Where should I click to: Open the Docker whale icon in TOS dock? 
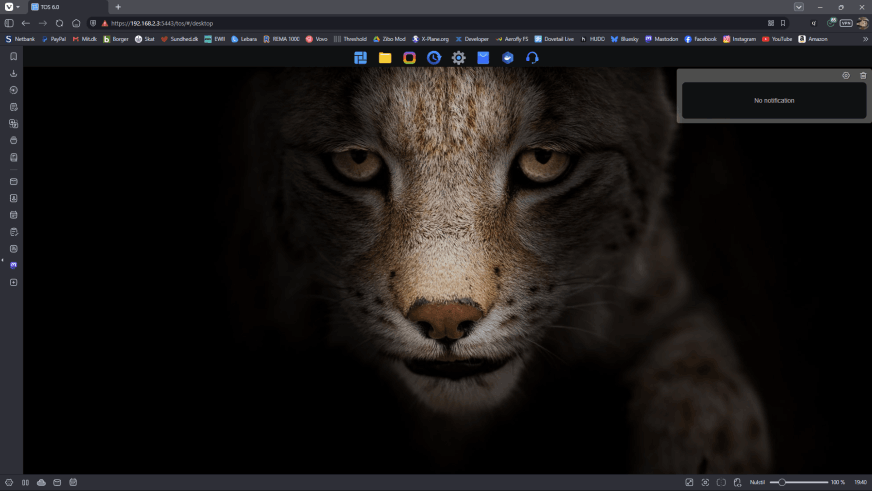pyautogui.click(x=508, y=58)
